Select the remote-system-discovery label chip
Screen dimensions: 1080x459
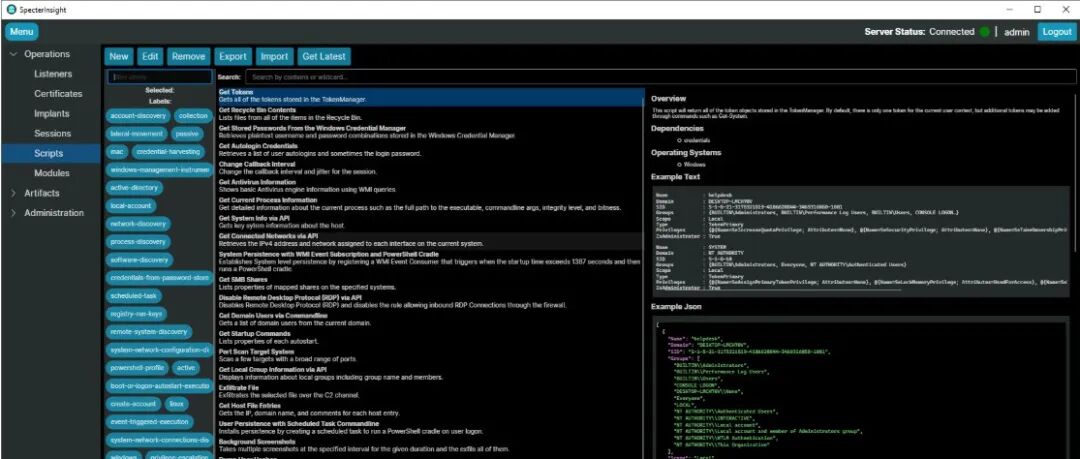coord(148,332)
